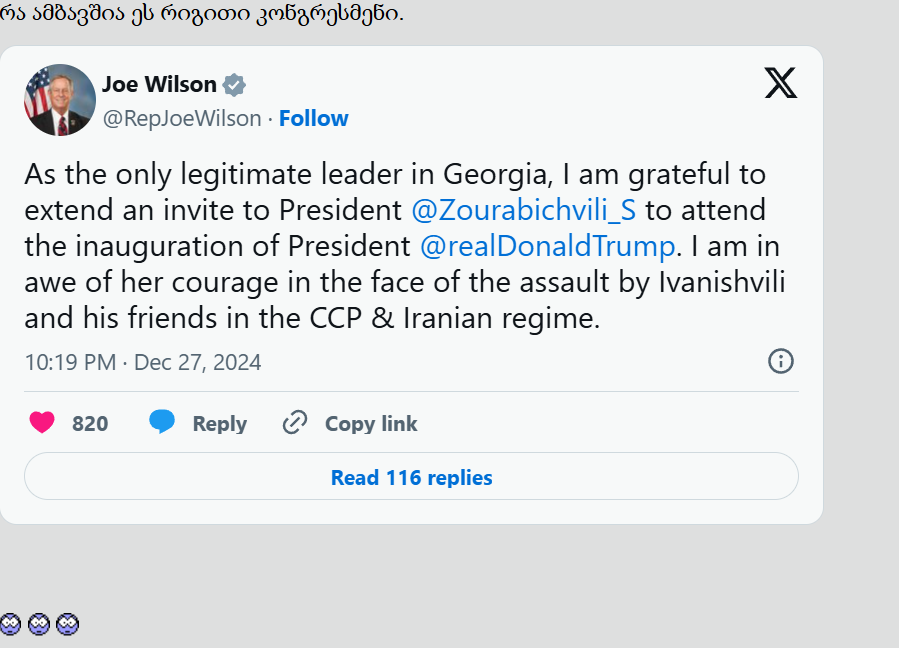Screen dimensions: 899x648
Task: Click the blue reply speech bubble icon
Action: pos(162,423)
